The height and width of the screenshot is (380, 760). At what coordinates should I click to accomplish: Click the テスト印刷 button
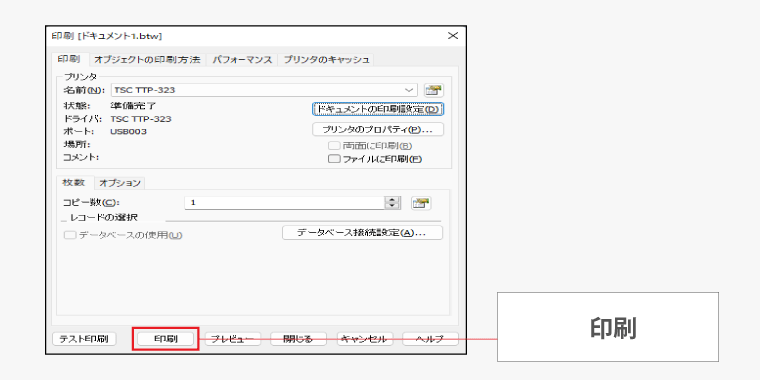84,339
